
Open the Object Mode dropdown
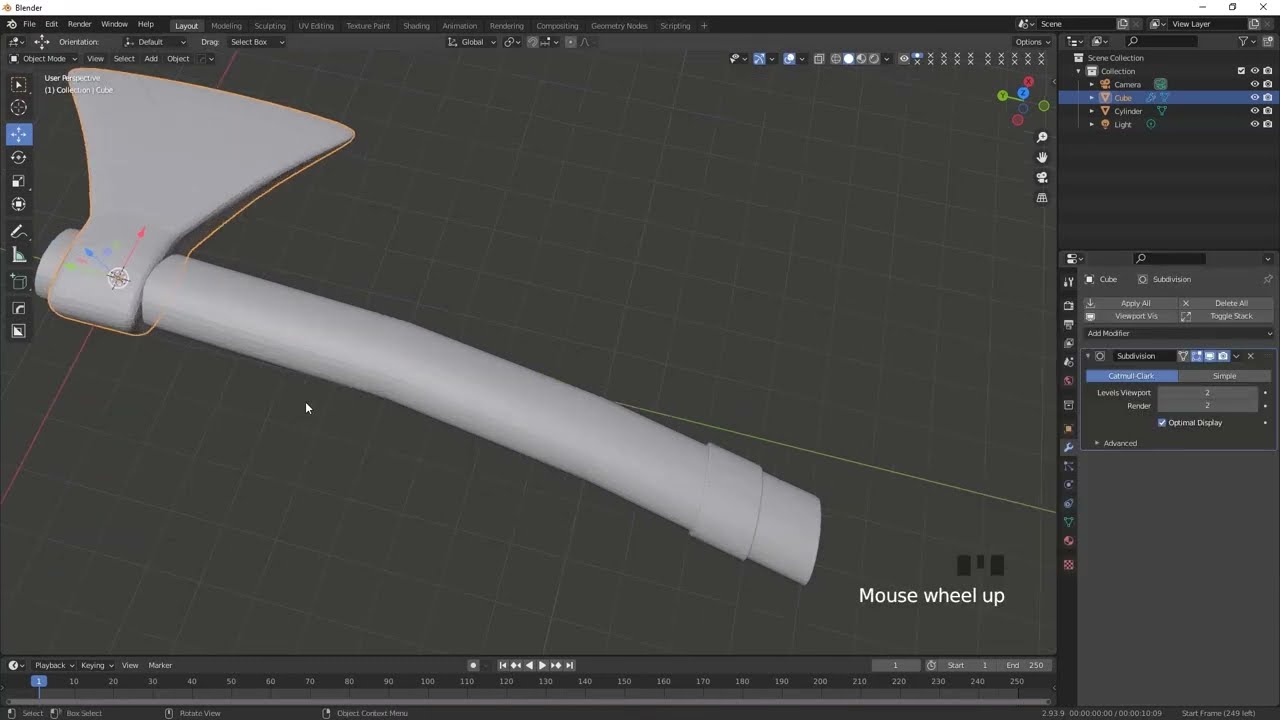tap(43, 59)
